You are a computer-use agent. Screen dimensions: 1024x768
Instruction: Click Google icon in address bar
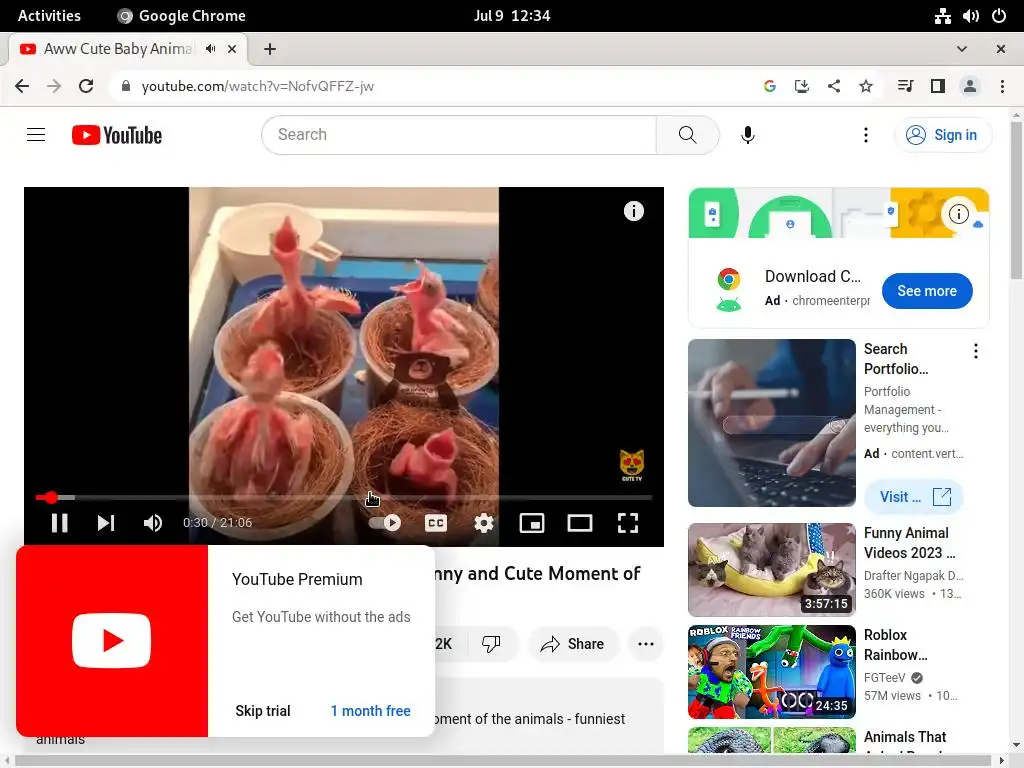(769, 86)
